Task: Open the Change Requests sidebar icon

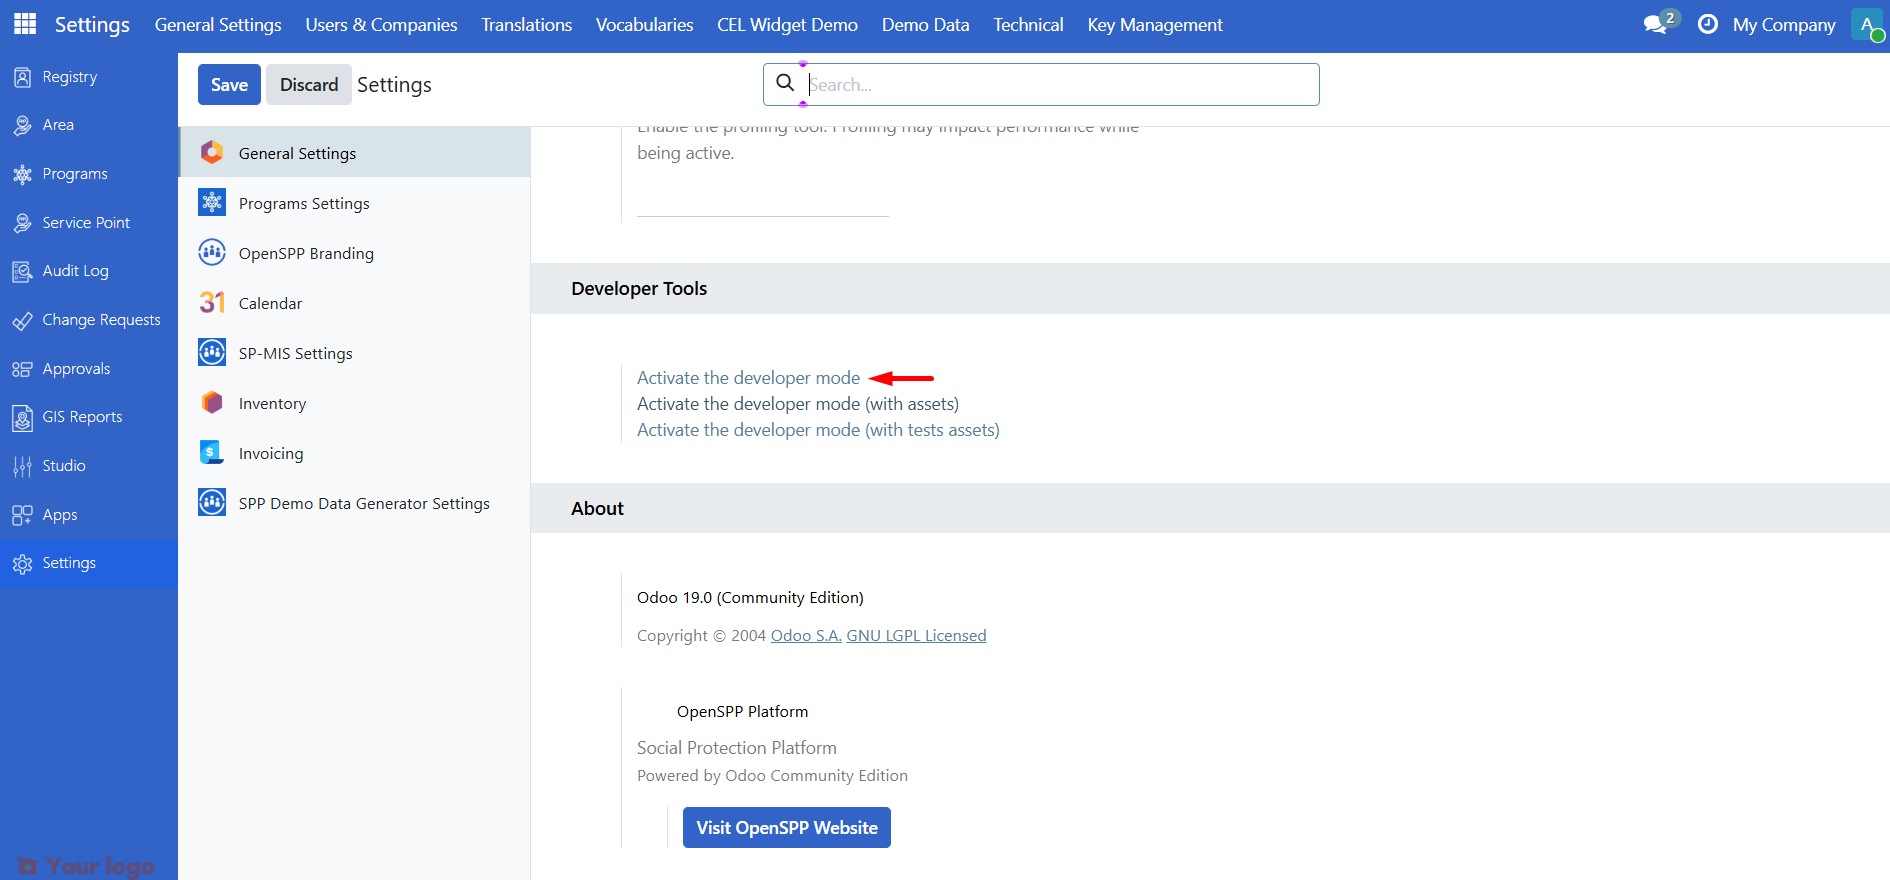Action: (22, 320)
